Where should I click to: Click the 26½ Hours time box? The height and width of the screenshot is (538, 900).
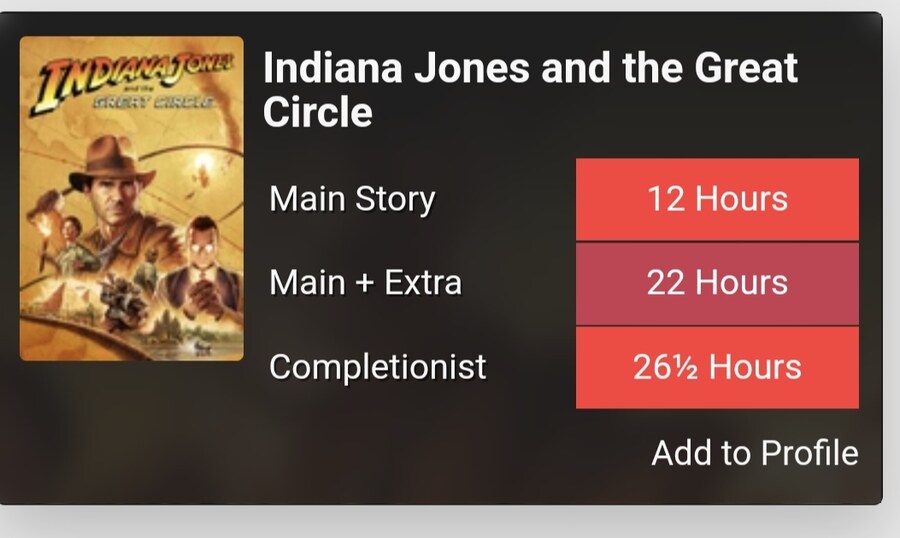point(717,367)
